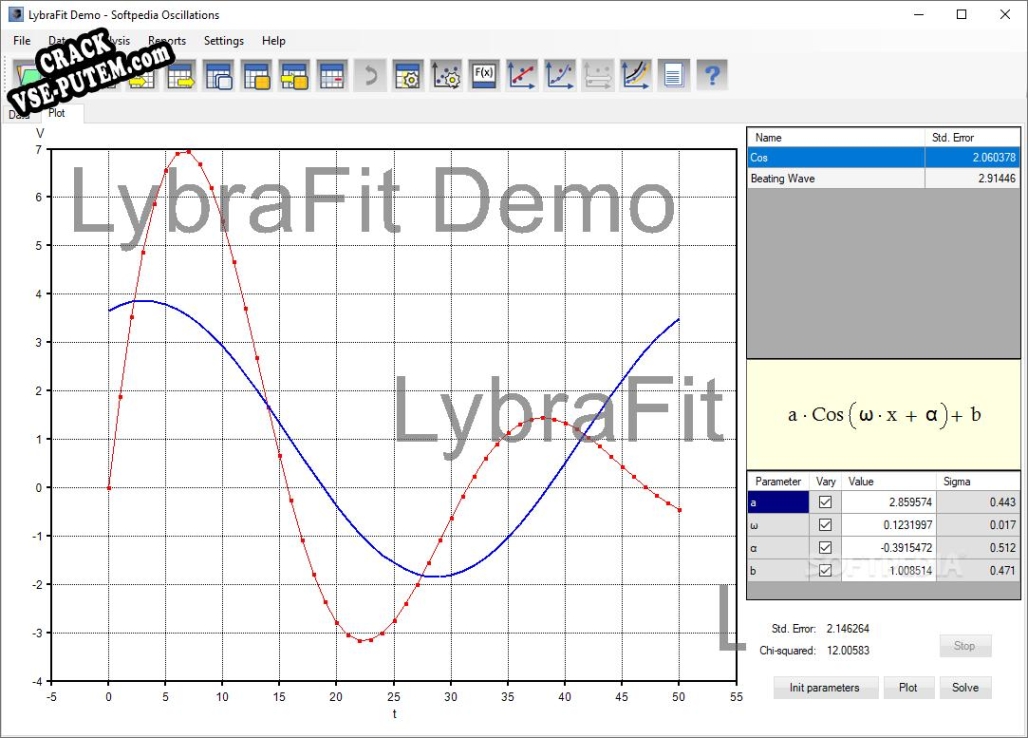The image size is (1028, 738).
Task: Click value 2.859574 for parameter a
Action: 888,502
